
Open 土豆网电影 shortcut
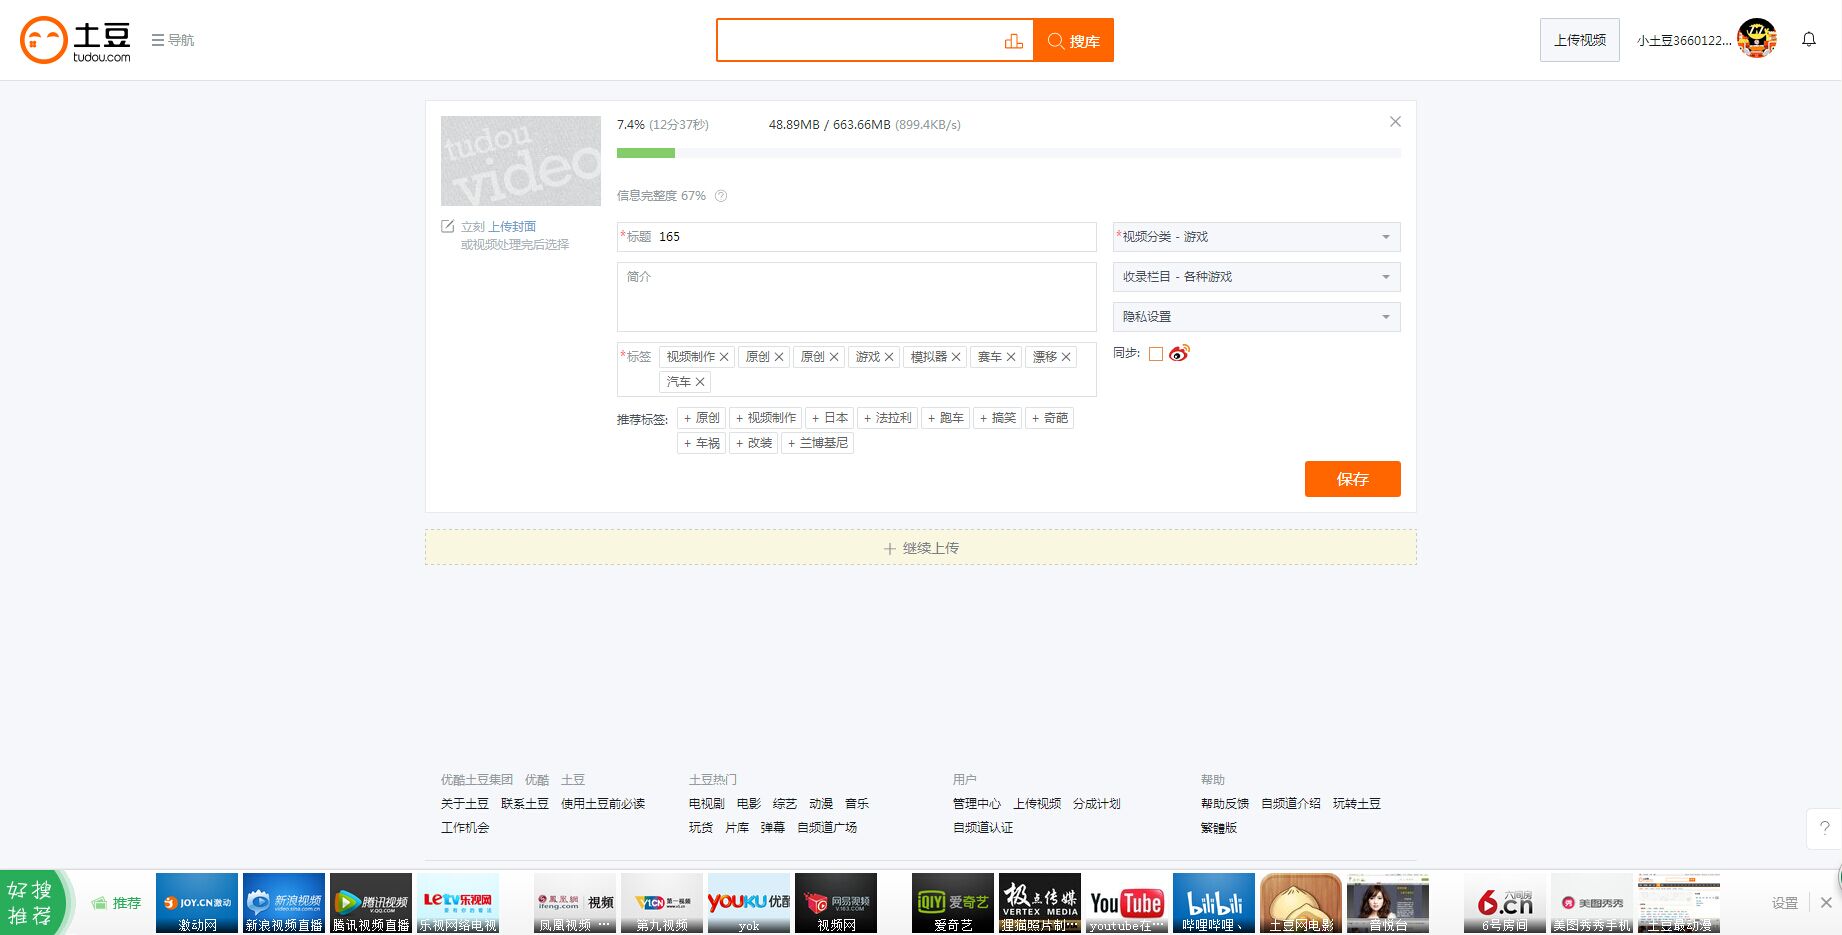click(x=1301, y=903)
